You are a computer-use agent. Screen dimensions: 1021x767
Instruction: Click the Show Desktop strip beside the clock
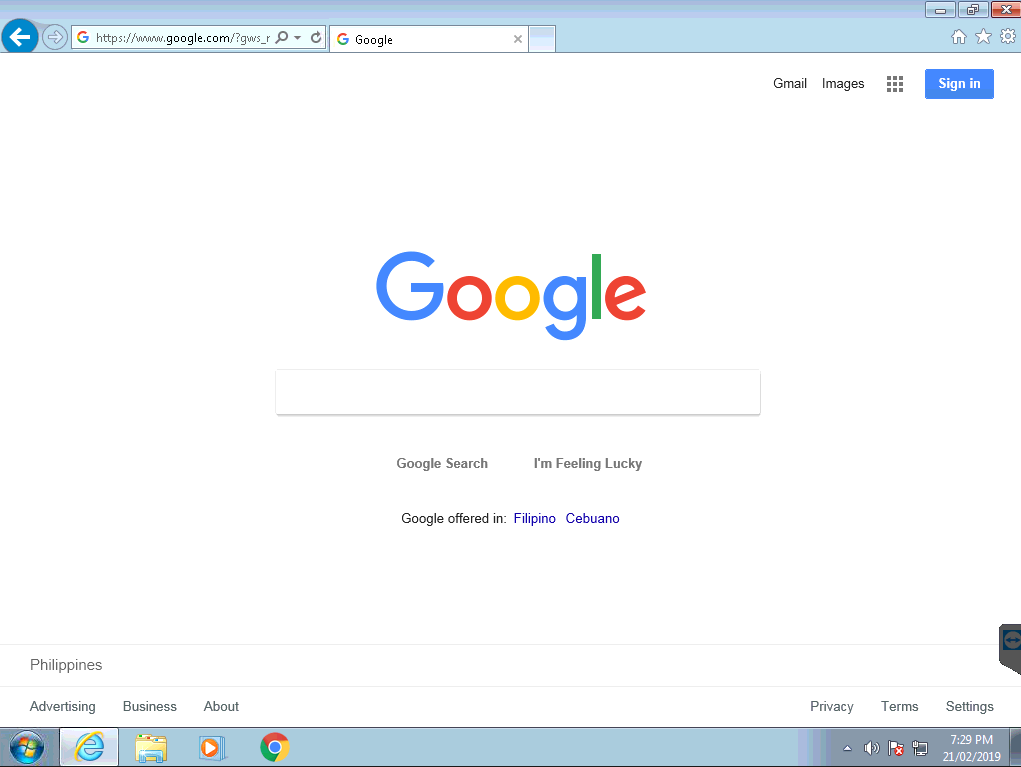[x=1015, y=747]
